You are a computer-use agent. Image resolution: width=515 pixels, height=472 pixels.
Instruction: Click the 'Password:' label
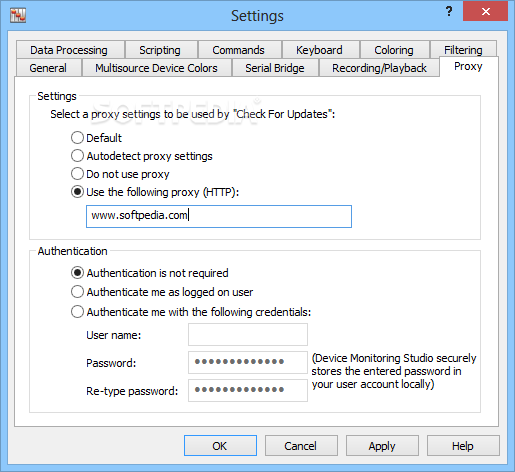pyautogui.click(x=111, y=363)
